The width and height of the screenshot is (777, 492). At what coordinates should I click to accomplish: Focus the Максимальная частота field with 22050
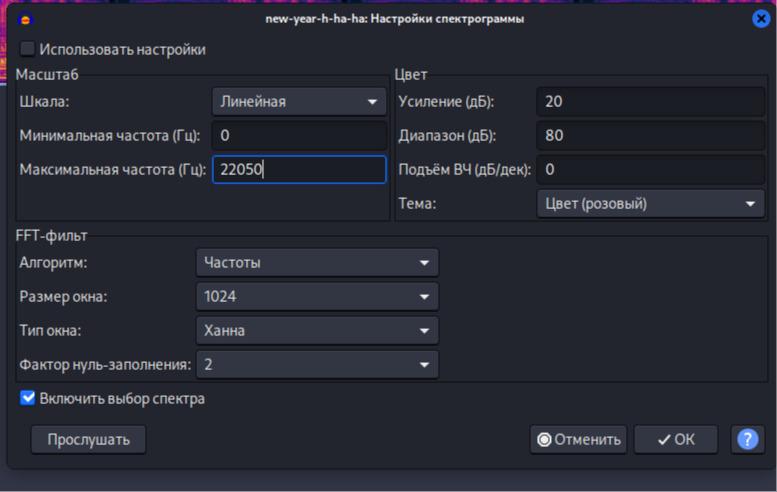tap(299, 169)
